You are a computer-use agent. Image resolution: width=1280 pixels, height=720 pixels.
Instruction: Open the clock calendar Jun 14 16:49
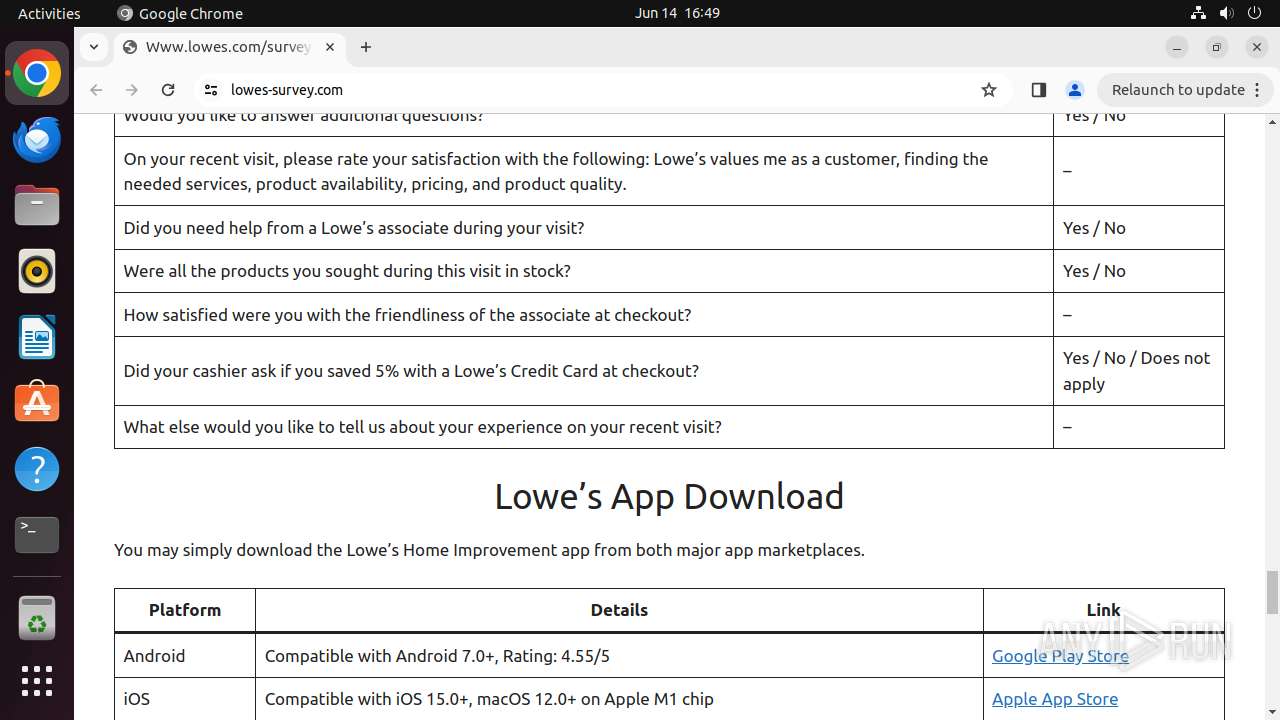coord(677,13)
